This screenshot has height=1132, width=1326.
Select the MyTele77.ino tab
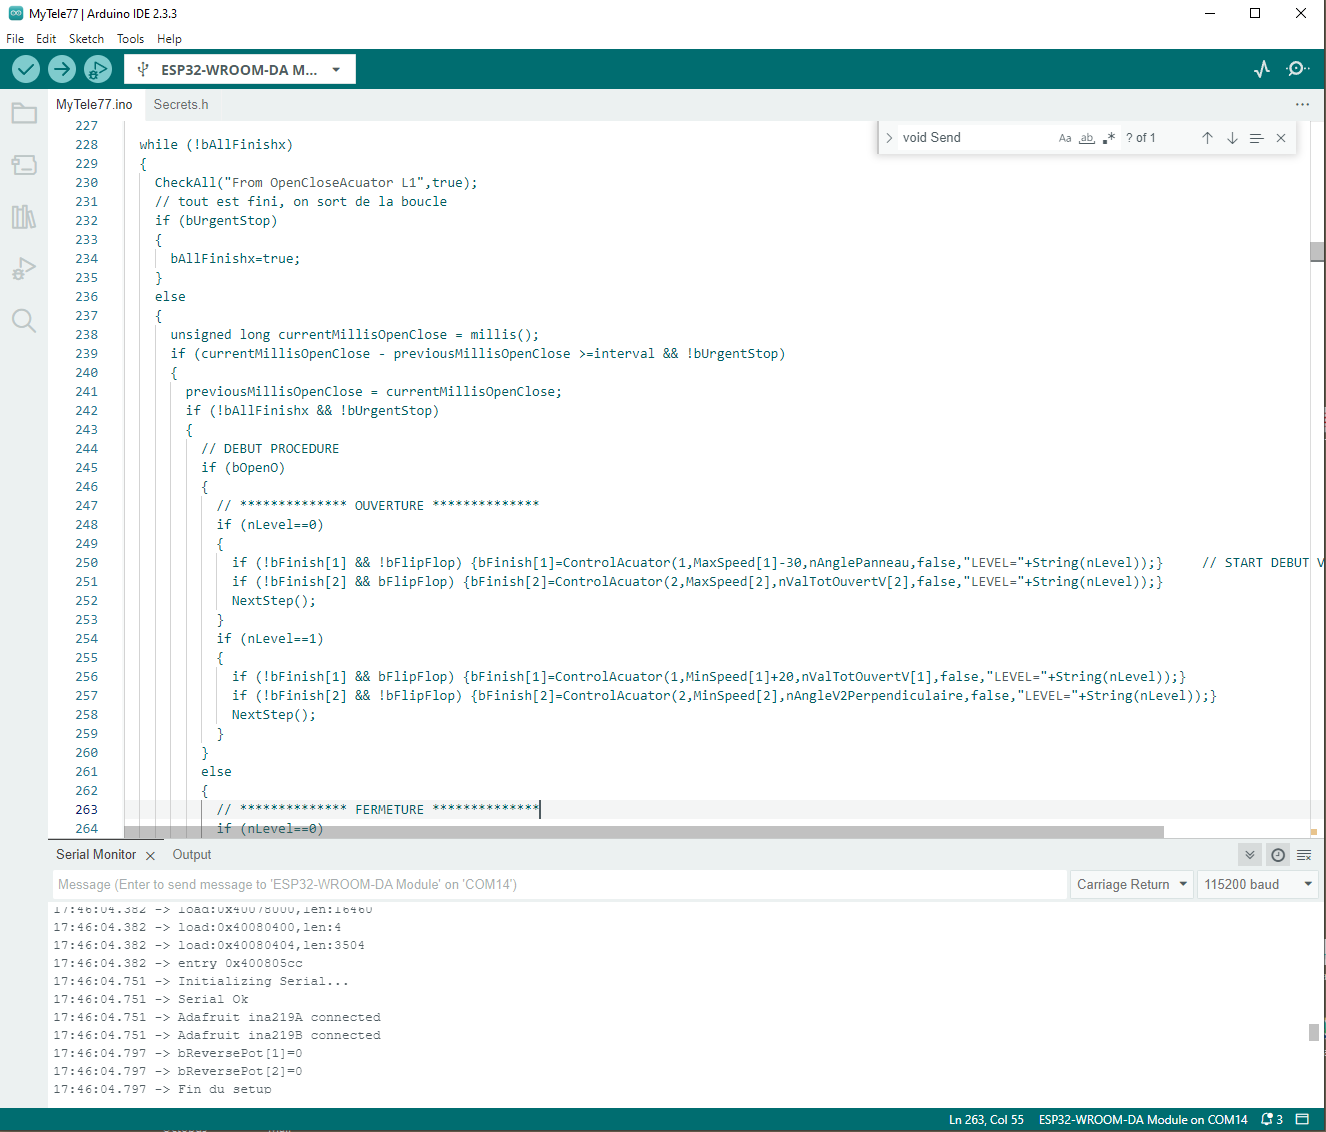[94, 104]
